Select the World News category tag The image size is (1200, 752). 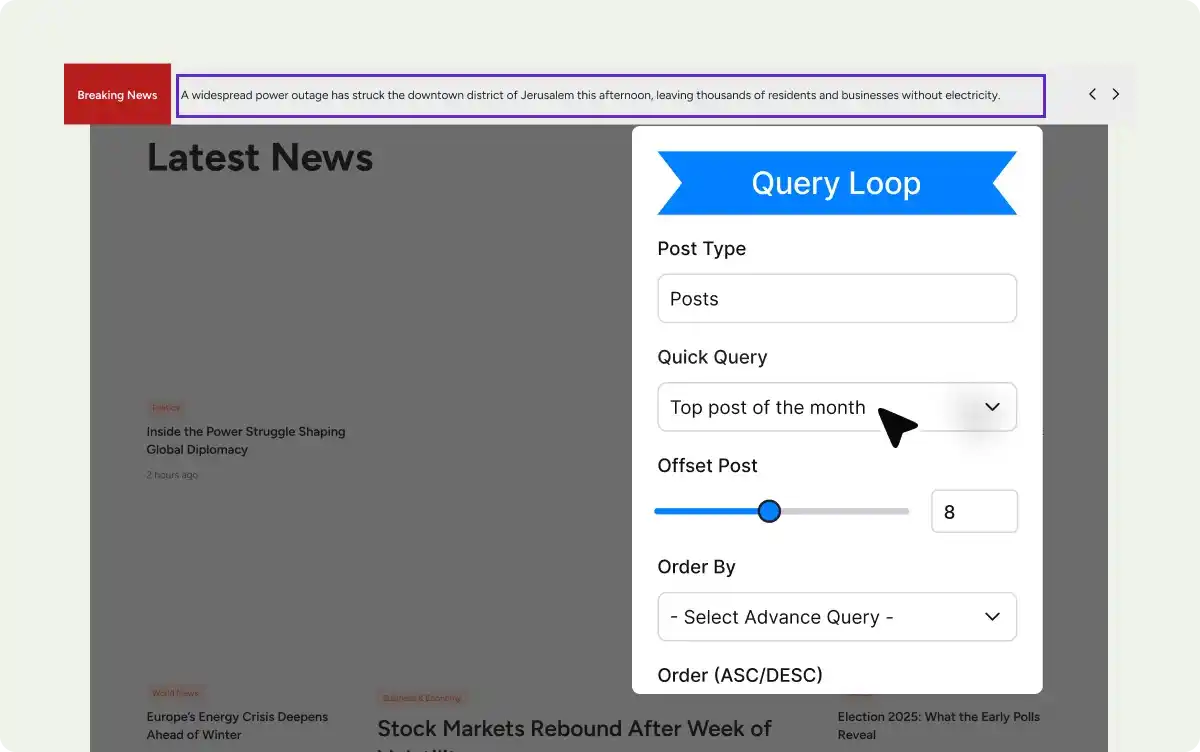(x=175, y=693)
